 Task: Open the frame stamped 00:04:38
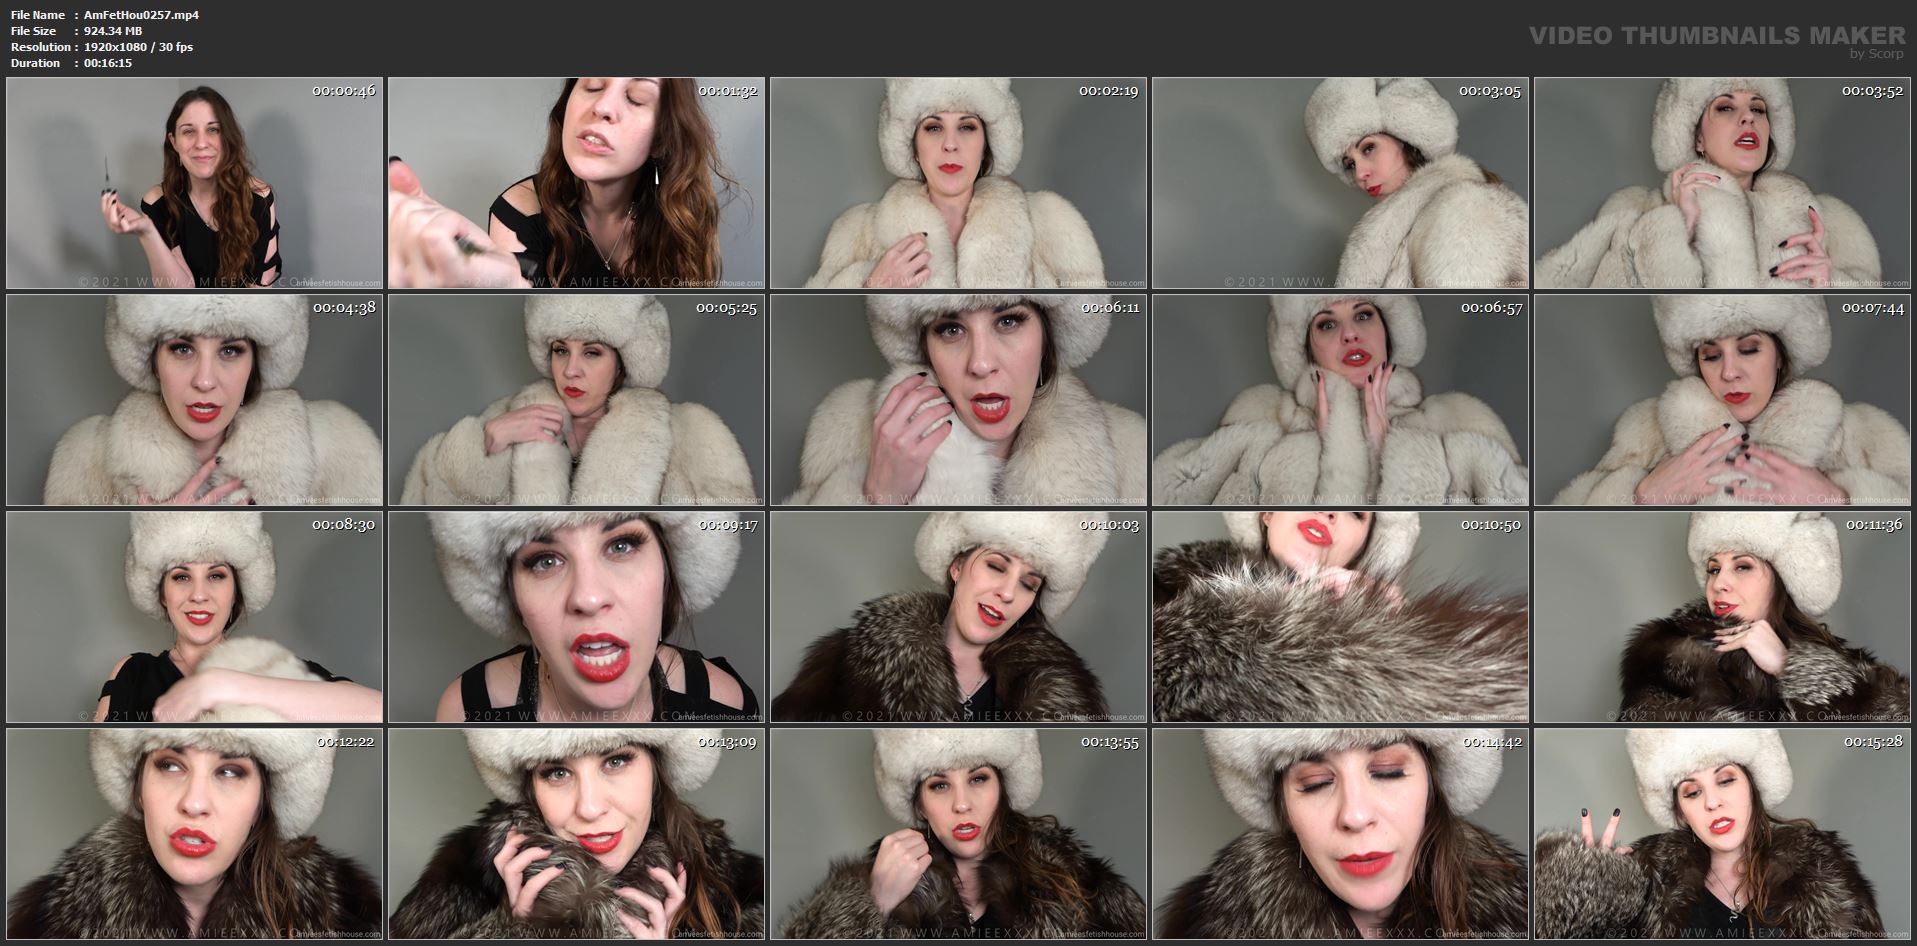click(194, 400)
